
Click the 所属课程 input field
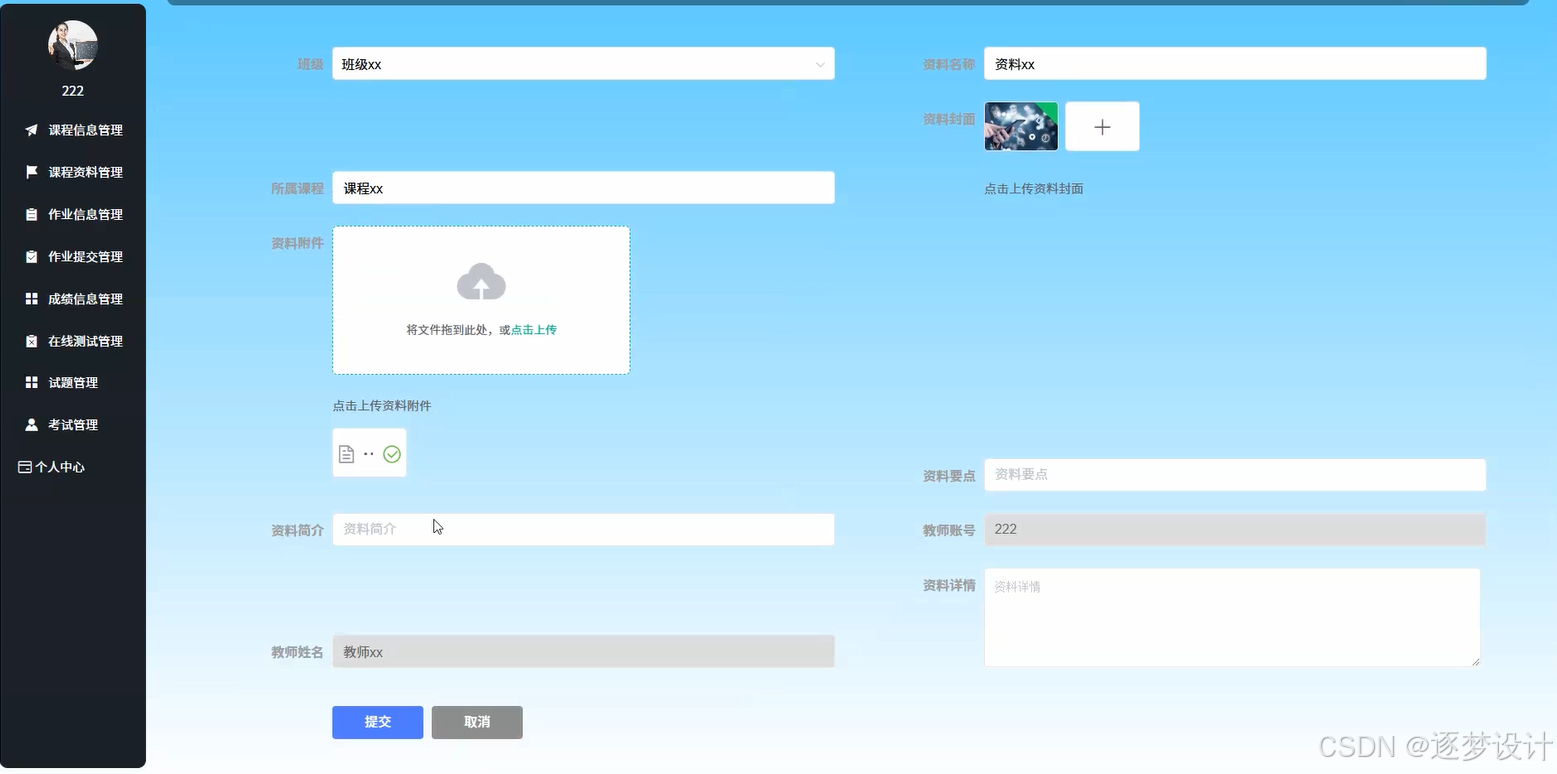(x=583, y=188)
